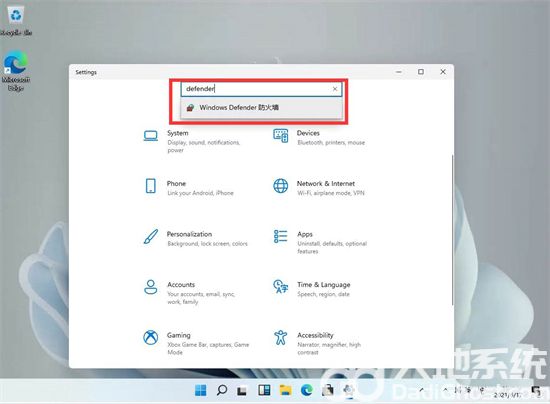Expand hidden system tray icons chevron
This screenshot has height=404, width=550.
point(445,390)
